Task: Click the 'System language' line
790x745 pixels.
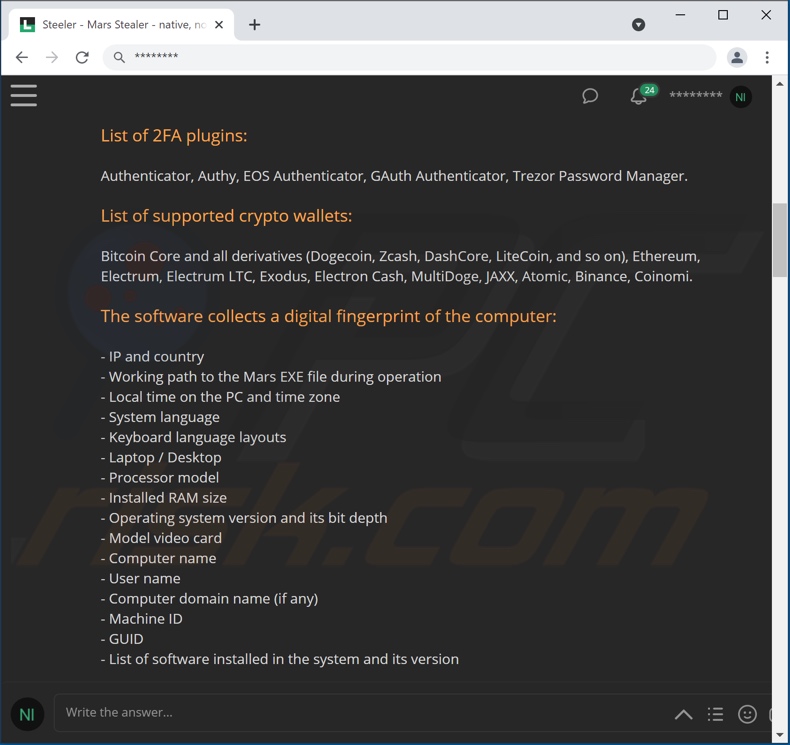Action: click(160, 418)
